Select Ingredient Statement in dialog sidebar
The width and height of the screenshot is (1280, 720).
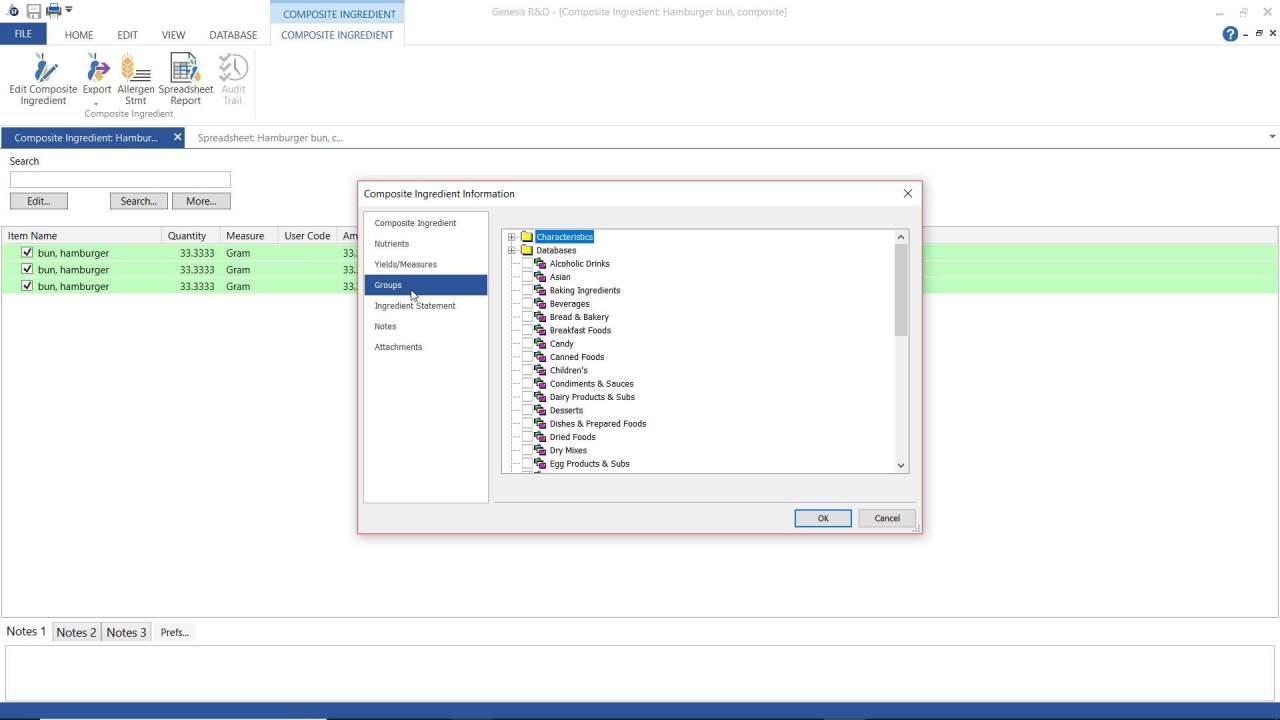click(x=414, y=306)
